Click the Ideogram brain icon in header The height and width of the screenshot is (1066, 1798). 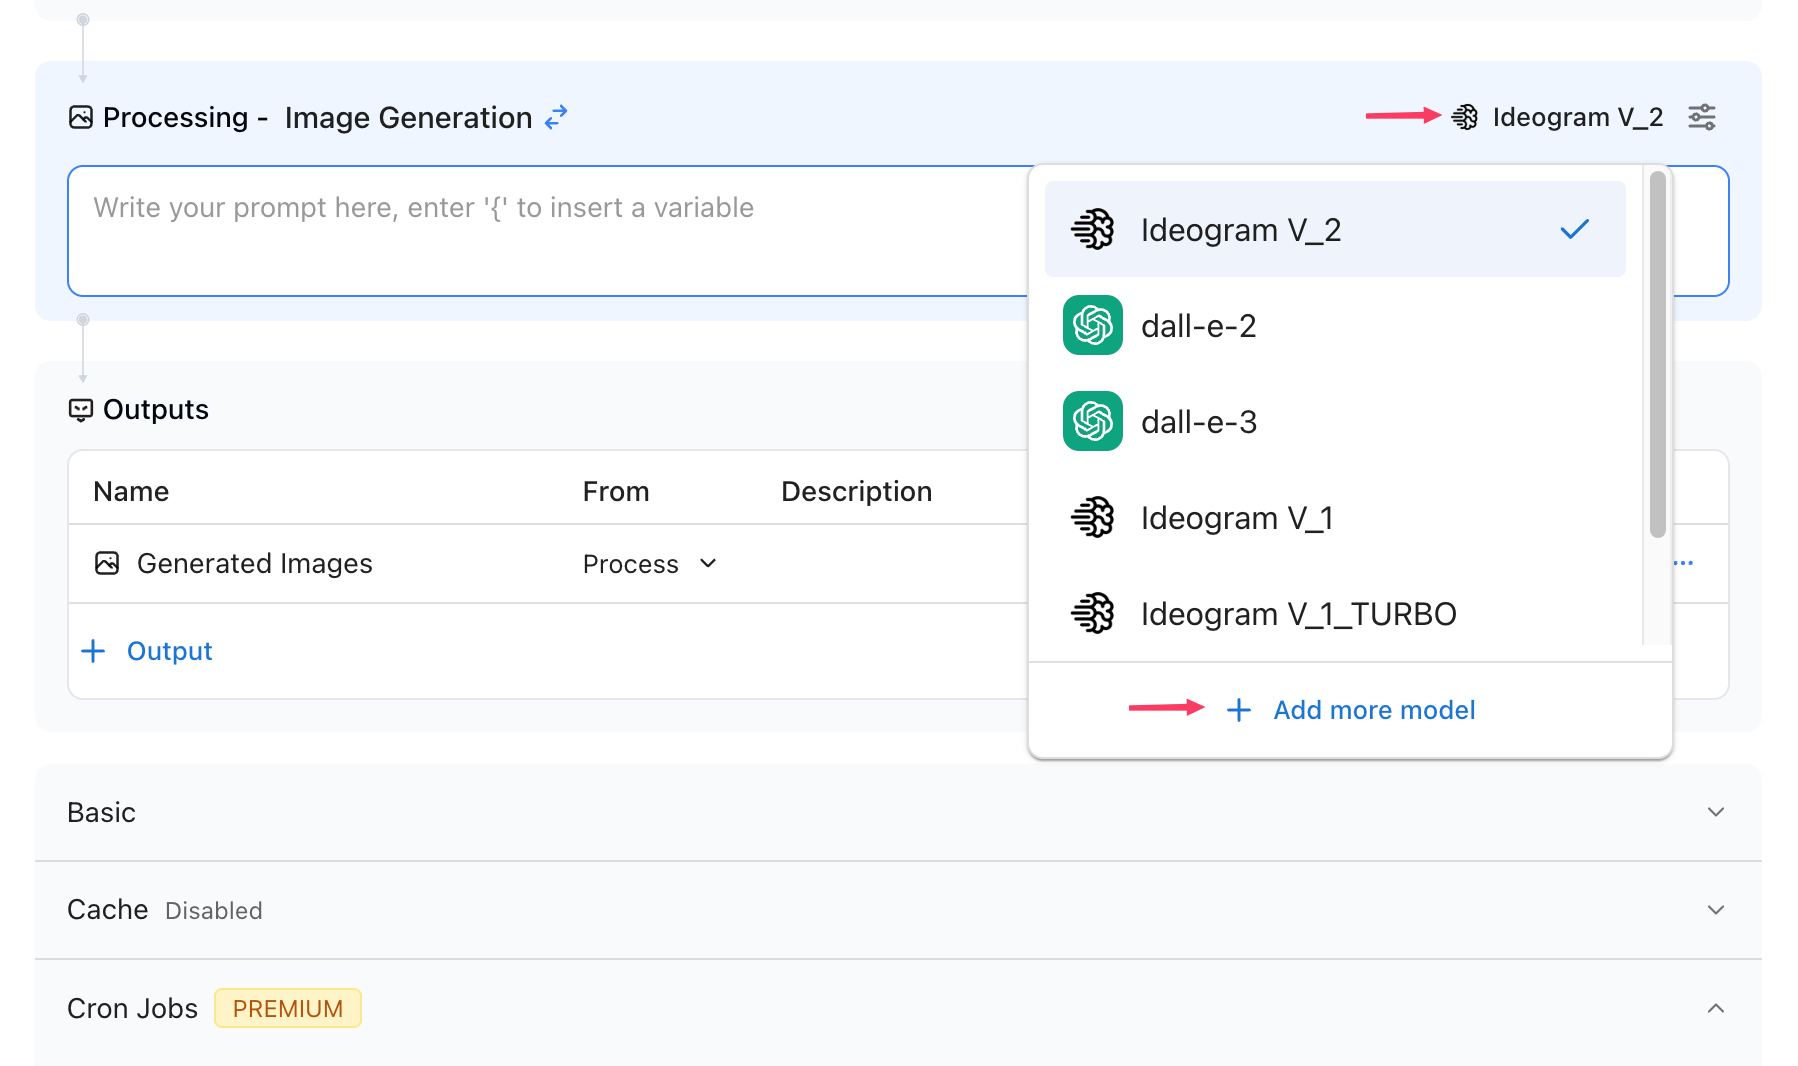tap(1464, 117)
